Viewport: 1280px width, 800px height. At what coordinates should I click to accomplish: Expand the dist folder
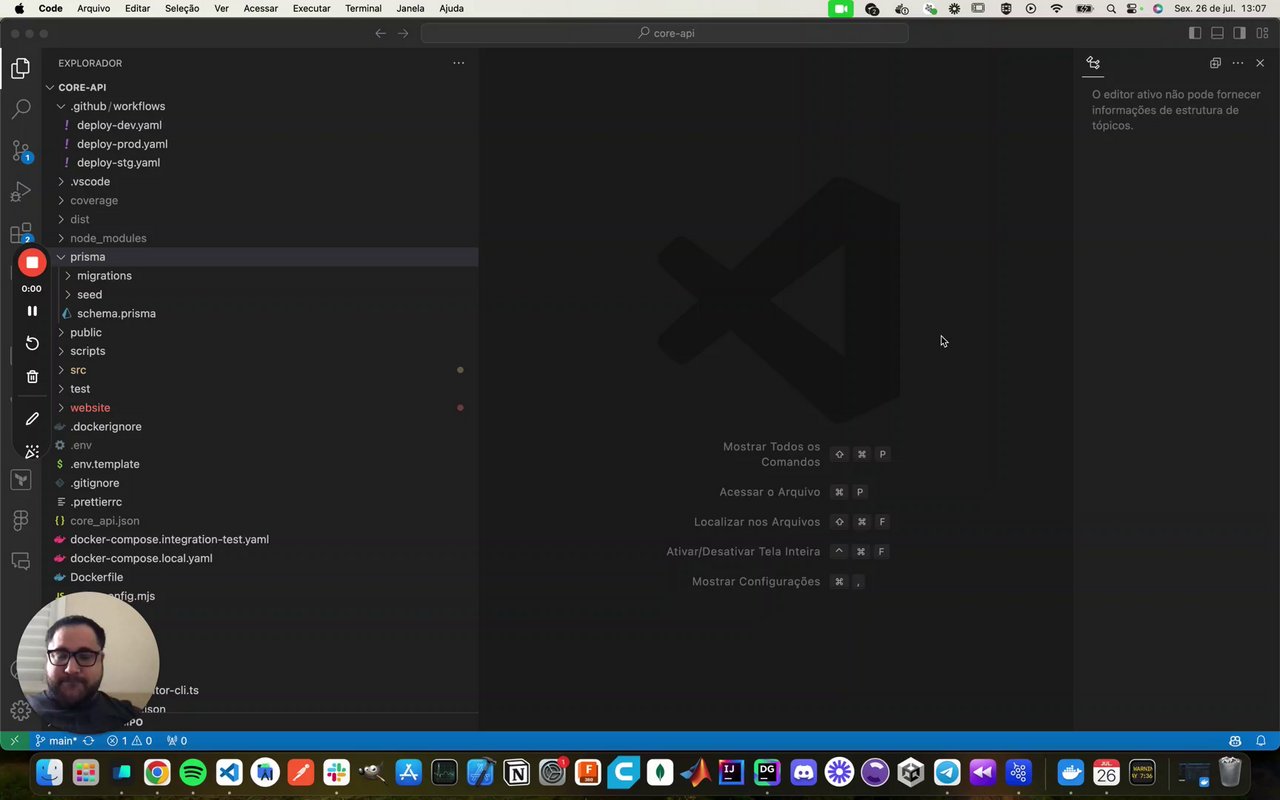(x=260, y=219)
